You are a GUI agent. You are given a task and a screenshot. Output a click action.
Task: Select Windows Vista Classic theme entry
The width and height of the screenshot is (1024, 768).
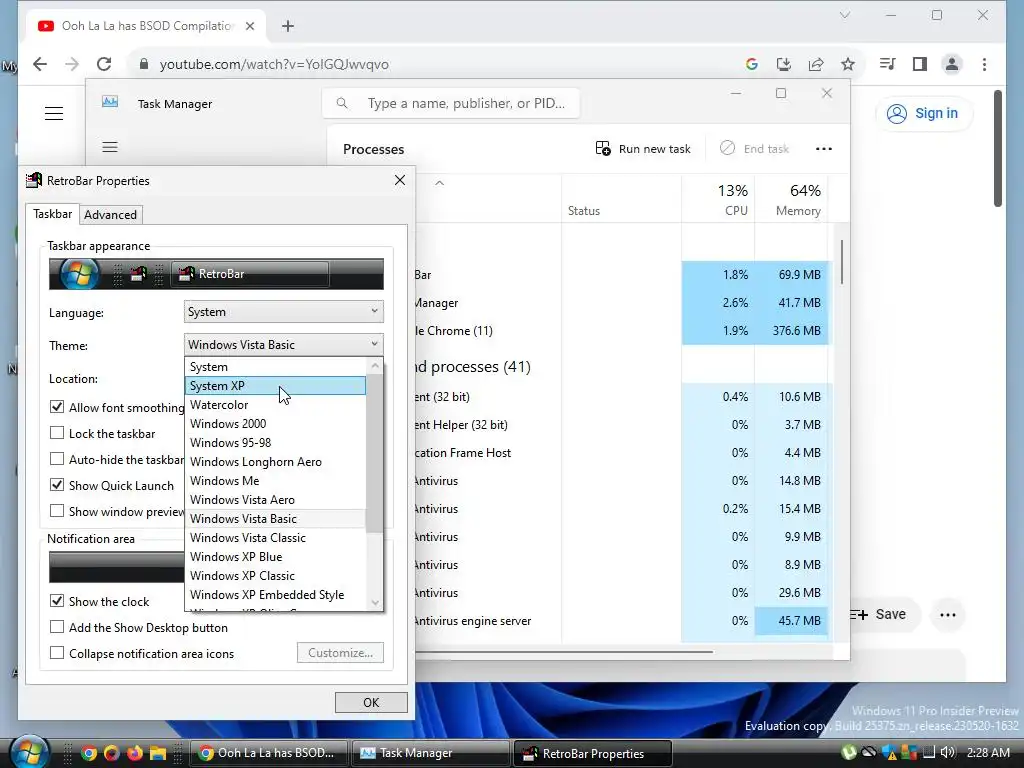(276, 537)
